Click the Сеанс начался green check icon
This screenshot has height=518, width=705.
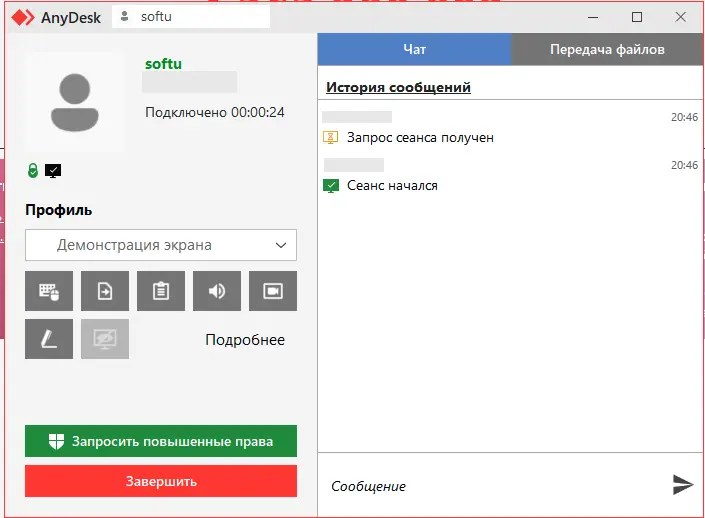click(331, 186)
